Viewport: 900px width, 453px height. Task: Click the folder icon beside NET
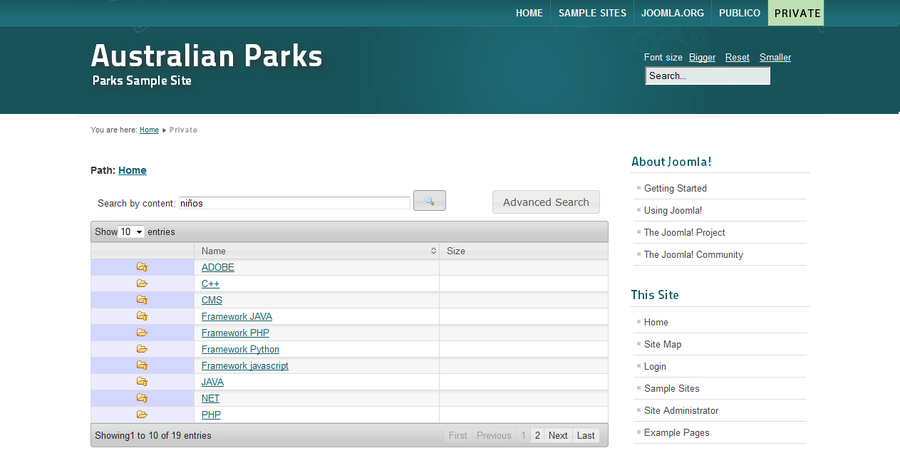[142, 398]
